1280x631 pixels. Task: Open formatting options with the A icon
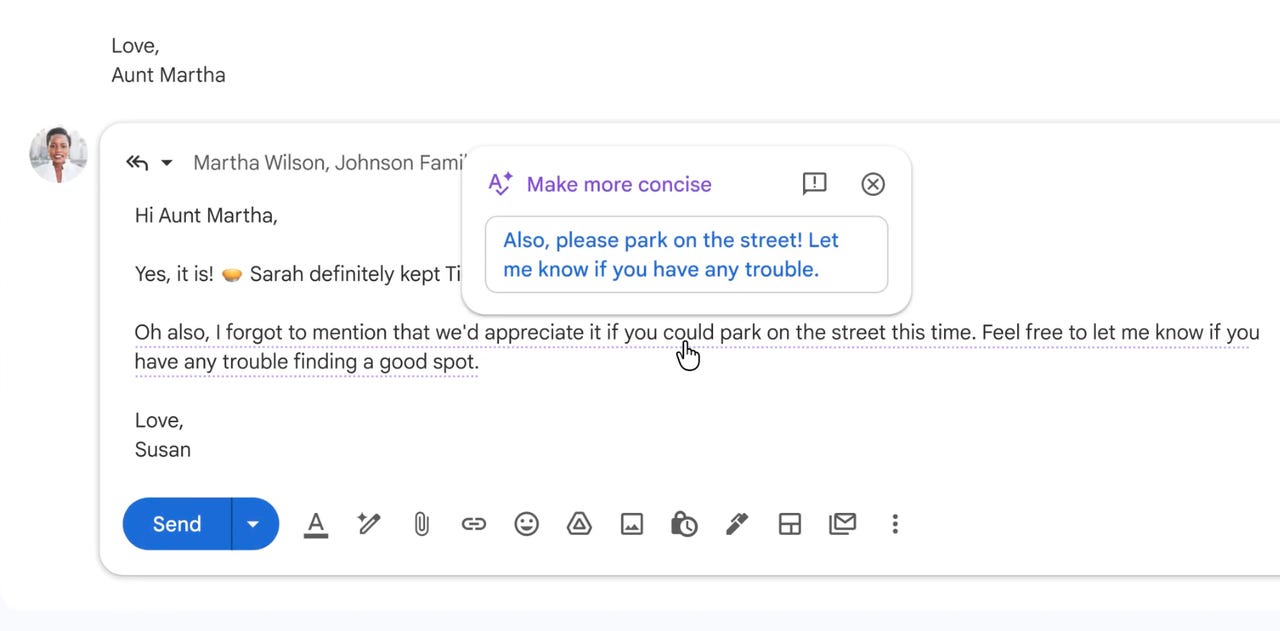316,524
